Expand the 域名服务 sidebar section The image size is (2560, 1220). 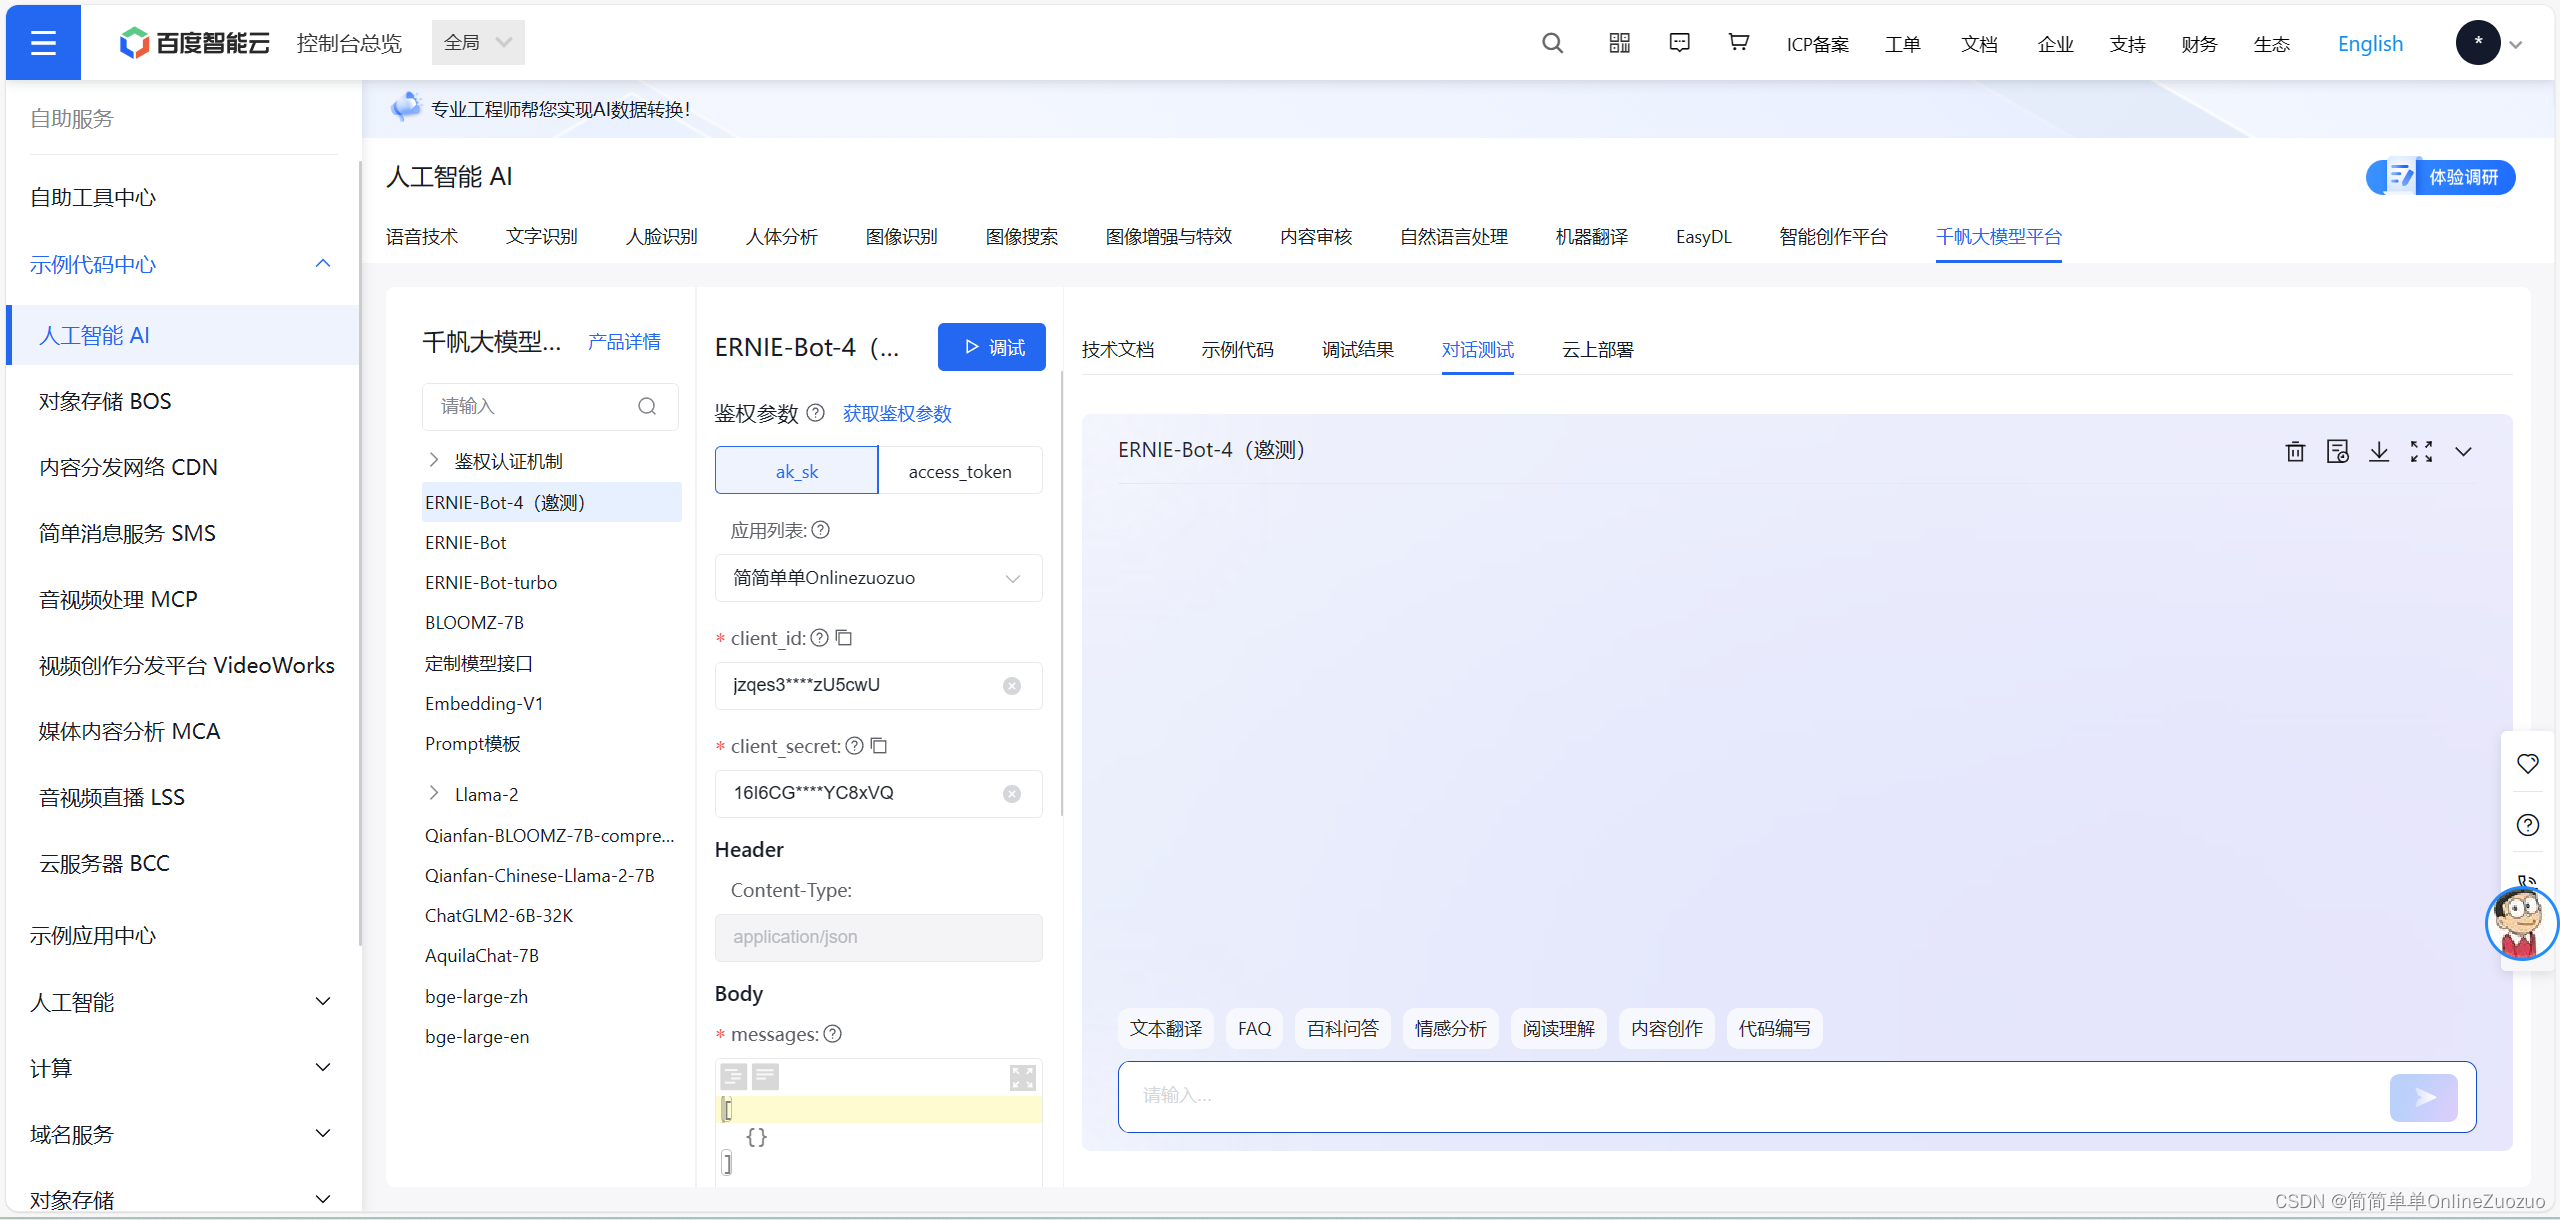[322, 1134]
